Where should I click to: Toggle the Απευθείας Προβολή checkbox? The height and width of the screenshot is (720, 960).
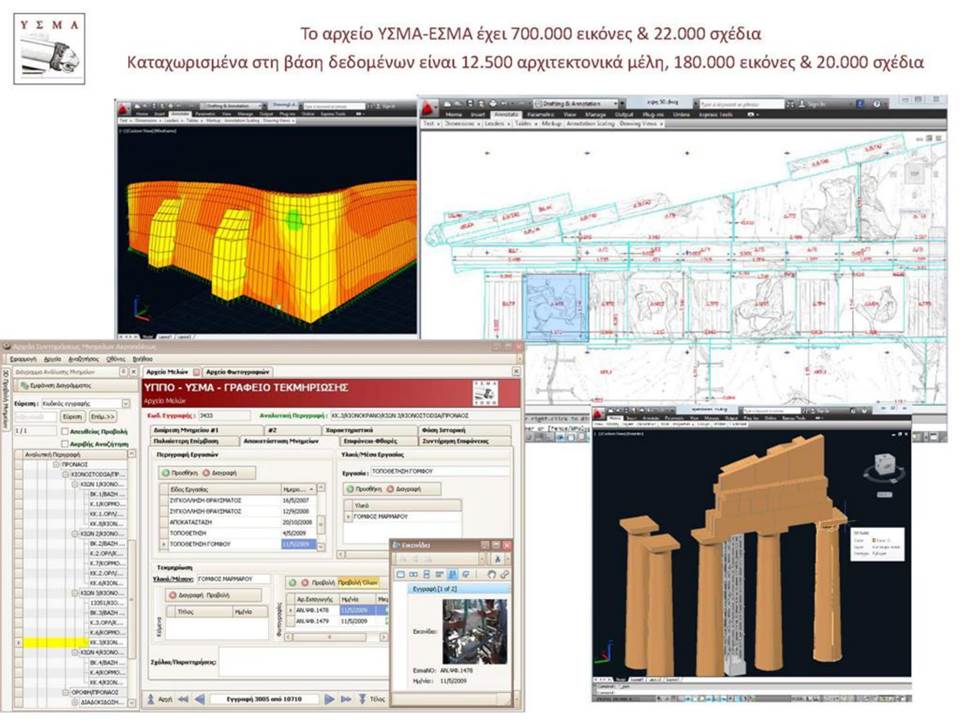click(x=64, y=432)
